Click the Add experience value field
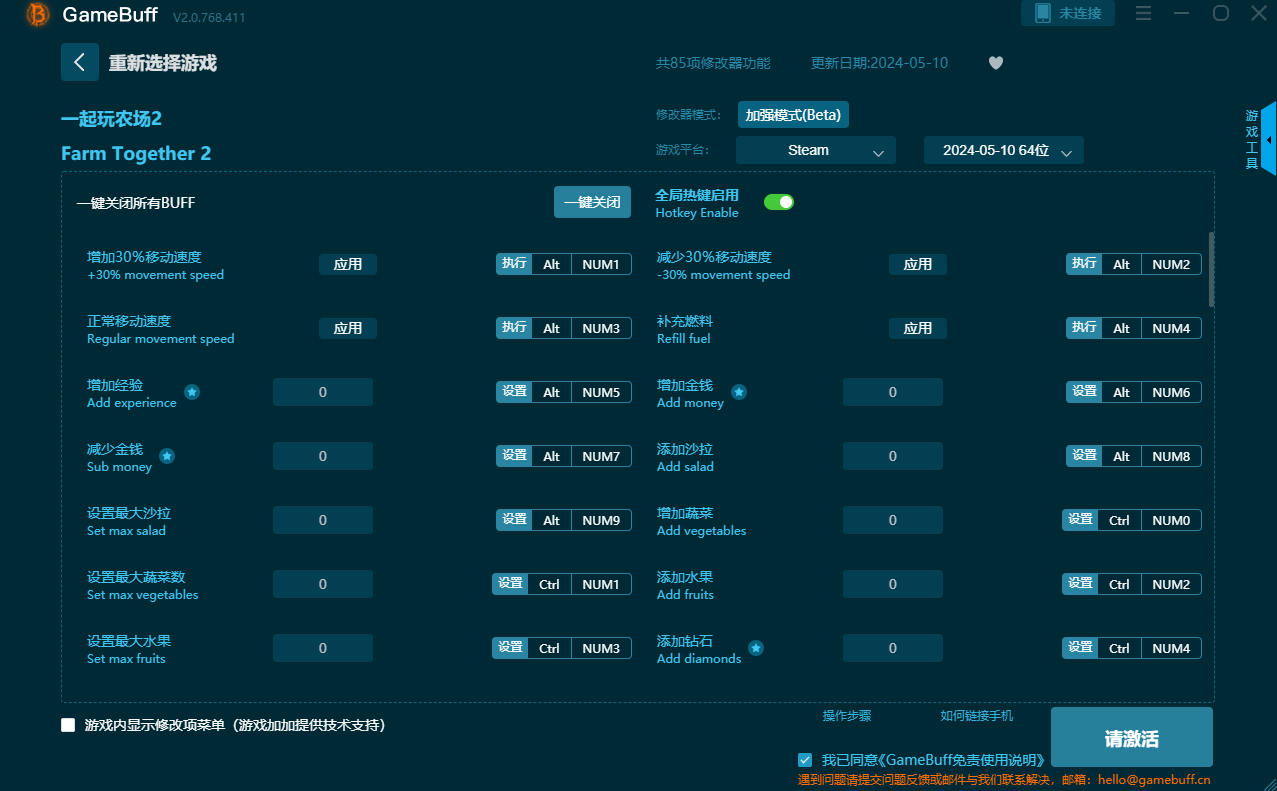 click(322, 392)
